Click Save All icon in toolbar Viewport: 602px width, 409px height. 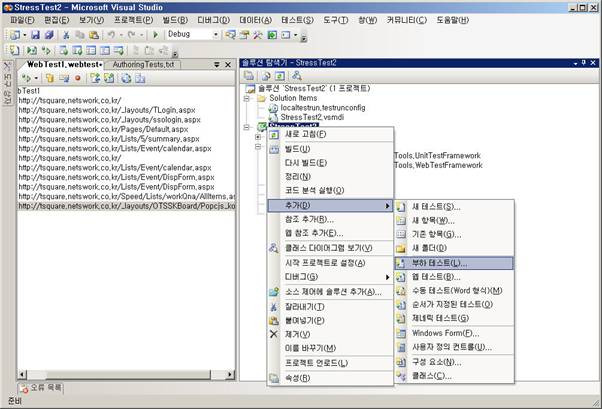(x=49, y=35)
